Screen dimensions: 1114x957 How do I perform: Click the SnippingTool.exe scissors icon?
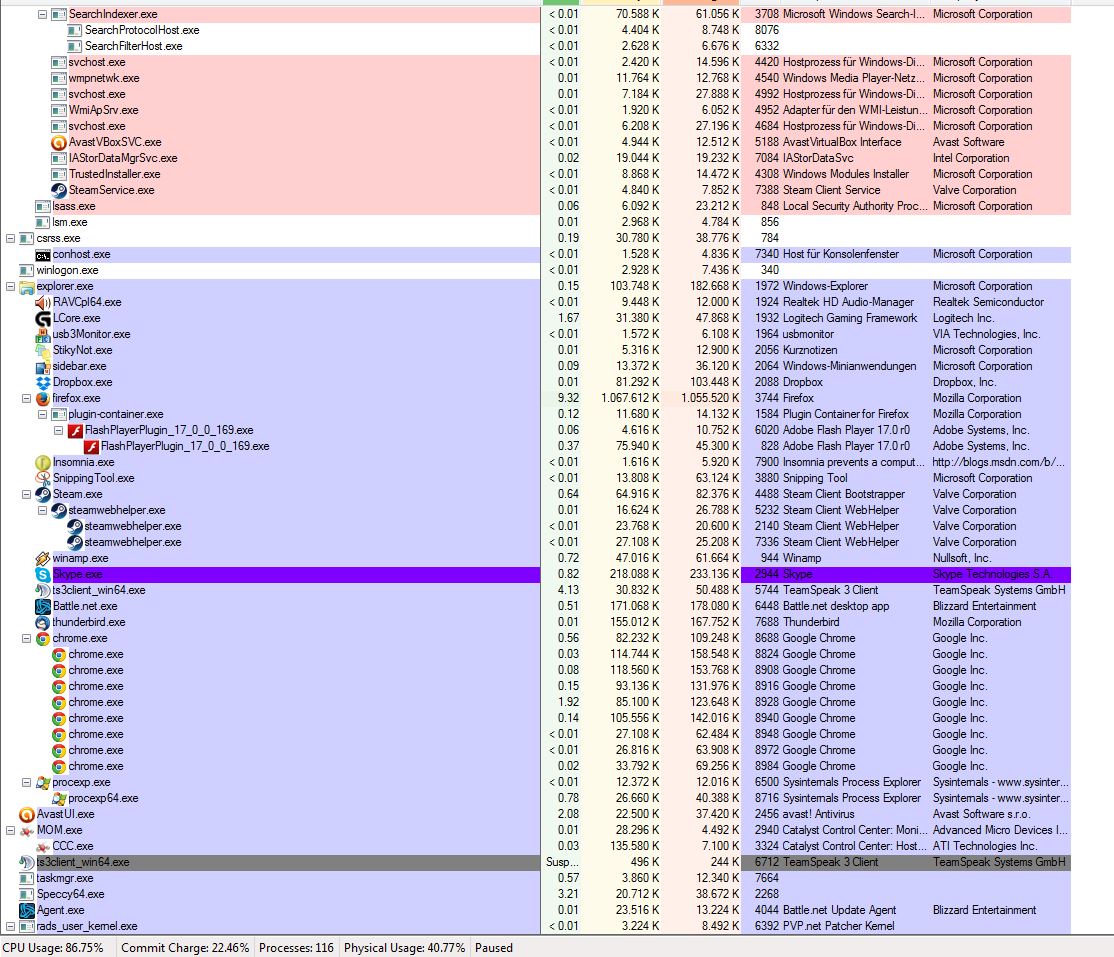pos(43,479)
